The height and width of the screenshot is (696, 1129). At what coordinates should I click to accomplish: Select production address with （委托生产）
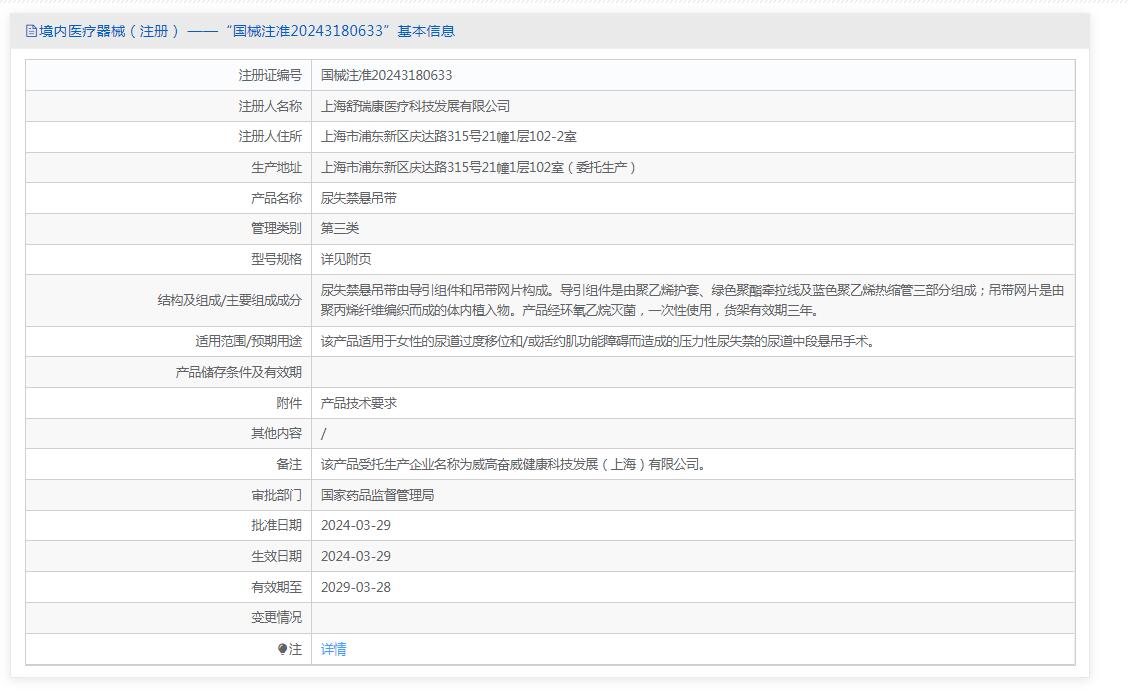coord(478,168)
